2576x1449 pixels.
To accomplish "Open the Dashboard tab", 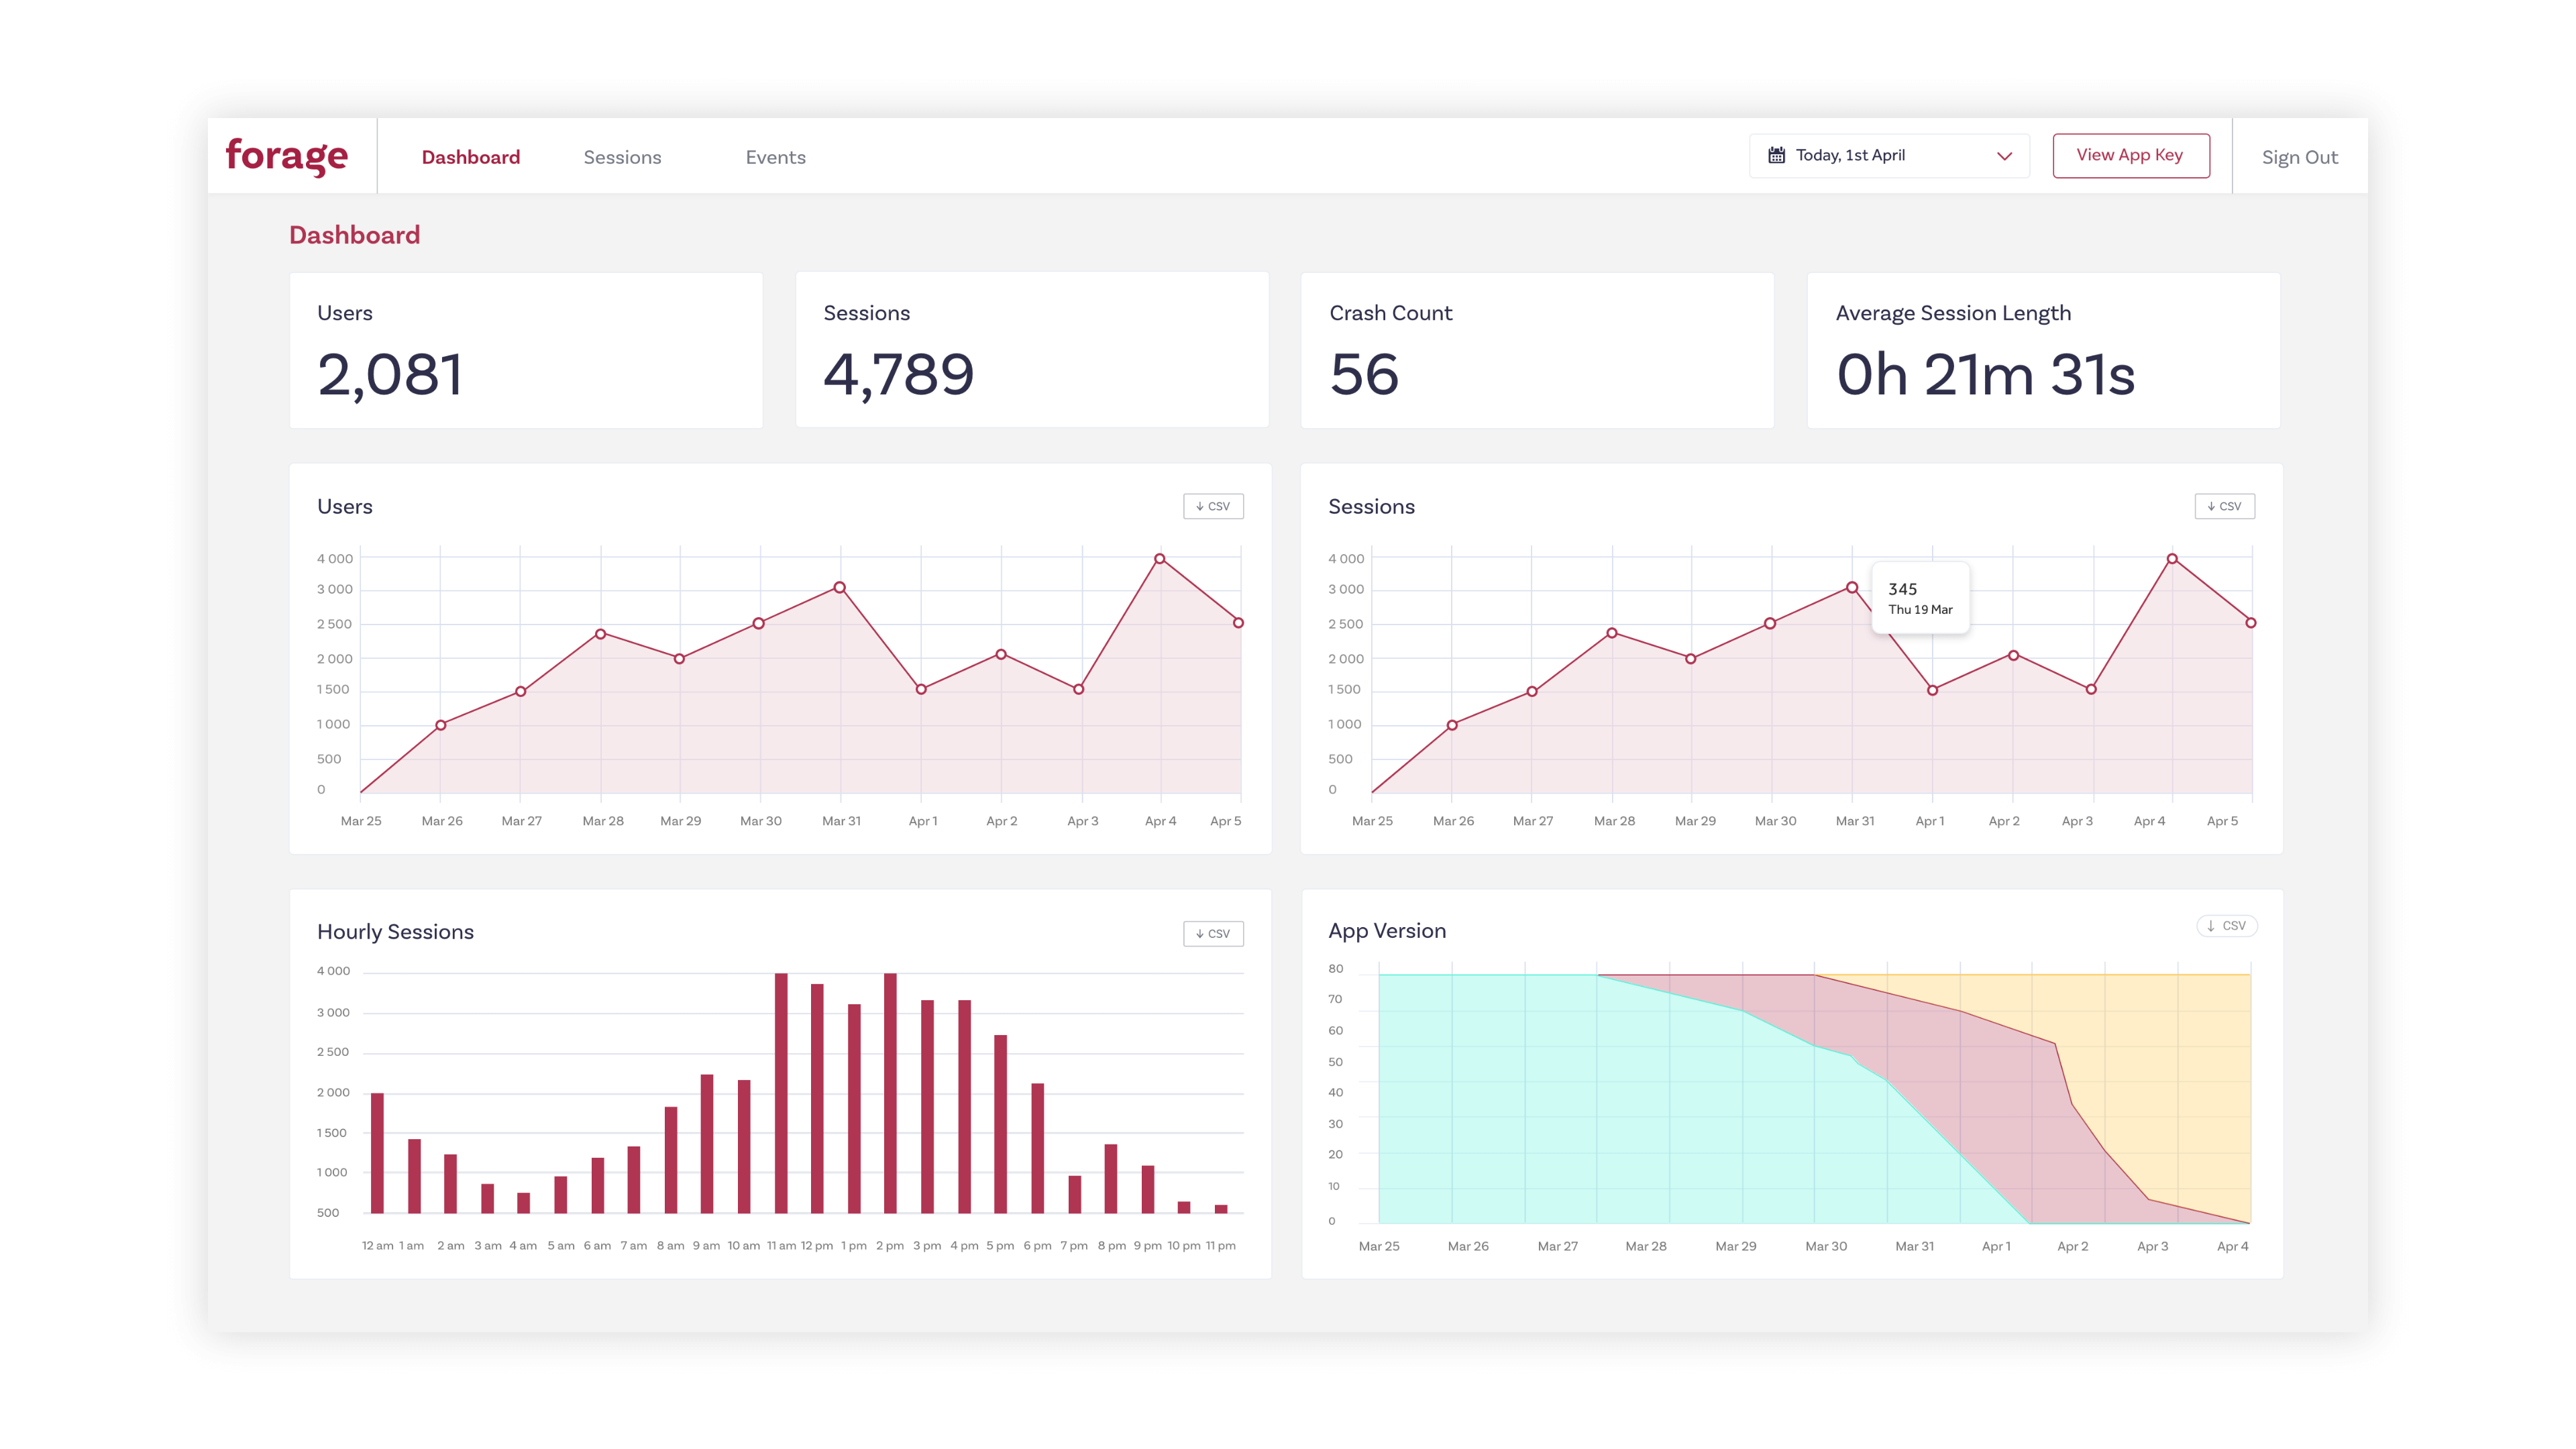I will coord(471,157).
